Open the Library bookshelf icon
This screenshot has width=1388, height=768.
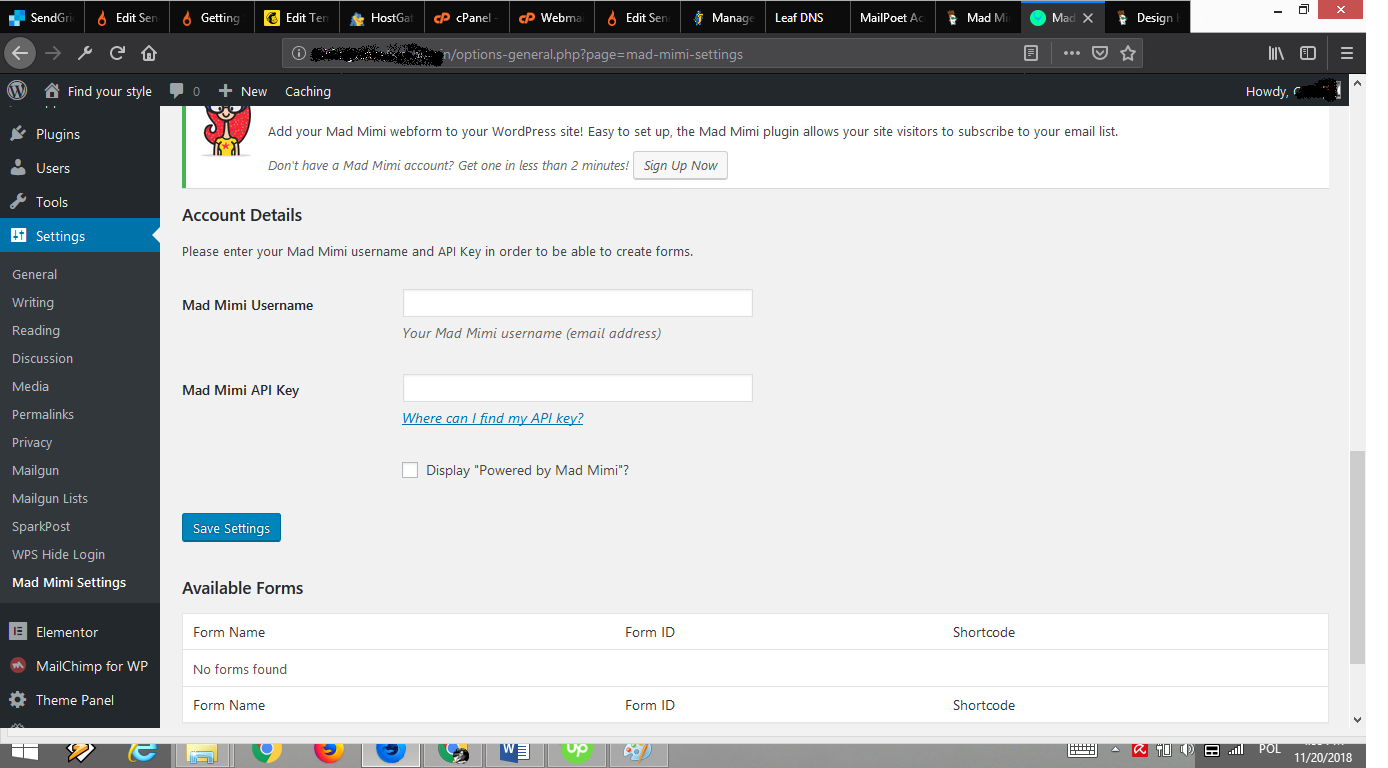tap(1276, 54)
